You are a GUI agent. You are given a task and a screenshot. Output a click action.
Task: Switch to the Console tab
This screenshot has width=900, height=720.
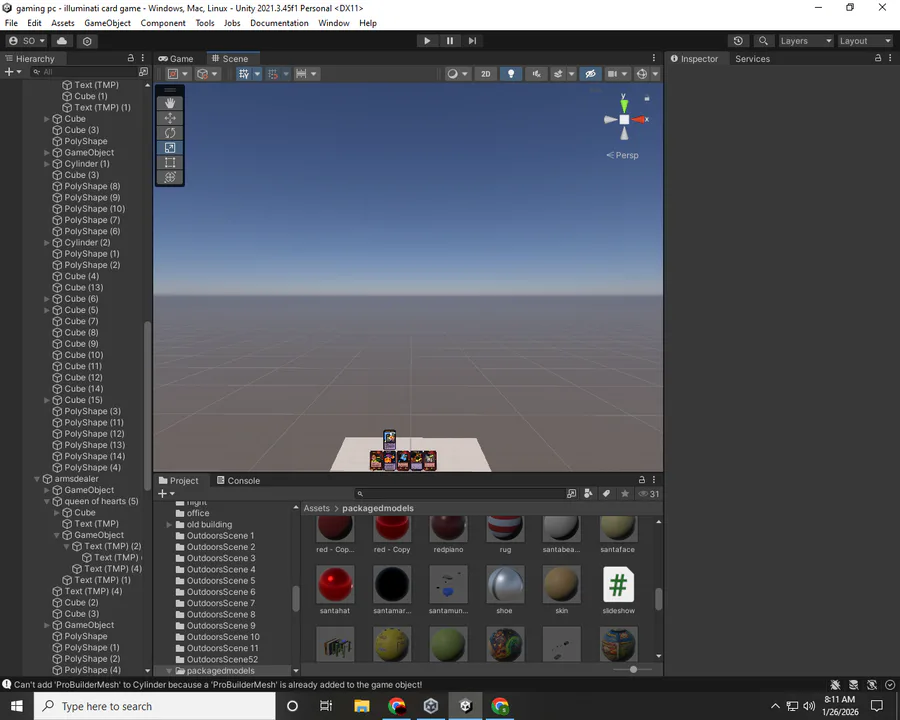coord(243,480)
